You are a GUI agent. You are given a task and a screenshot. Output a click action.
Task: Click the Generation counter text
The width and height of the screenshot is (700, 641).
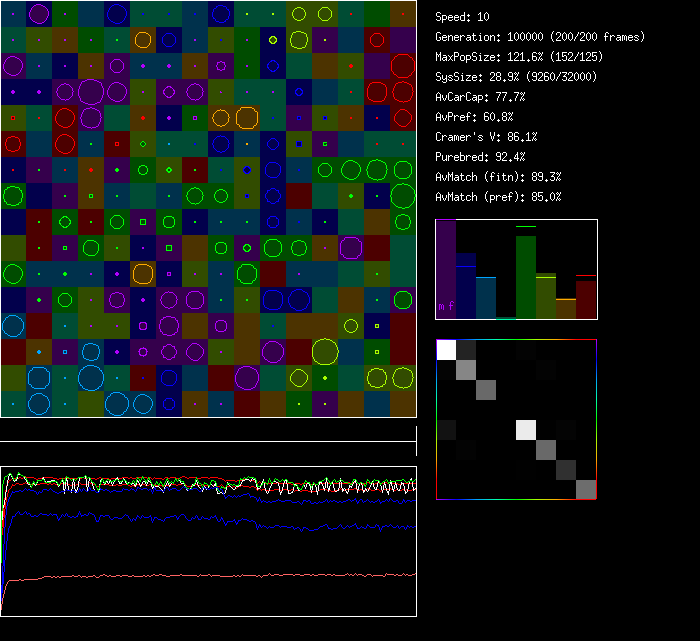(540, 37)
